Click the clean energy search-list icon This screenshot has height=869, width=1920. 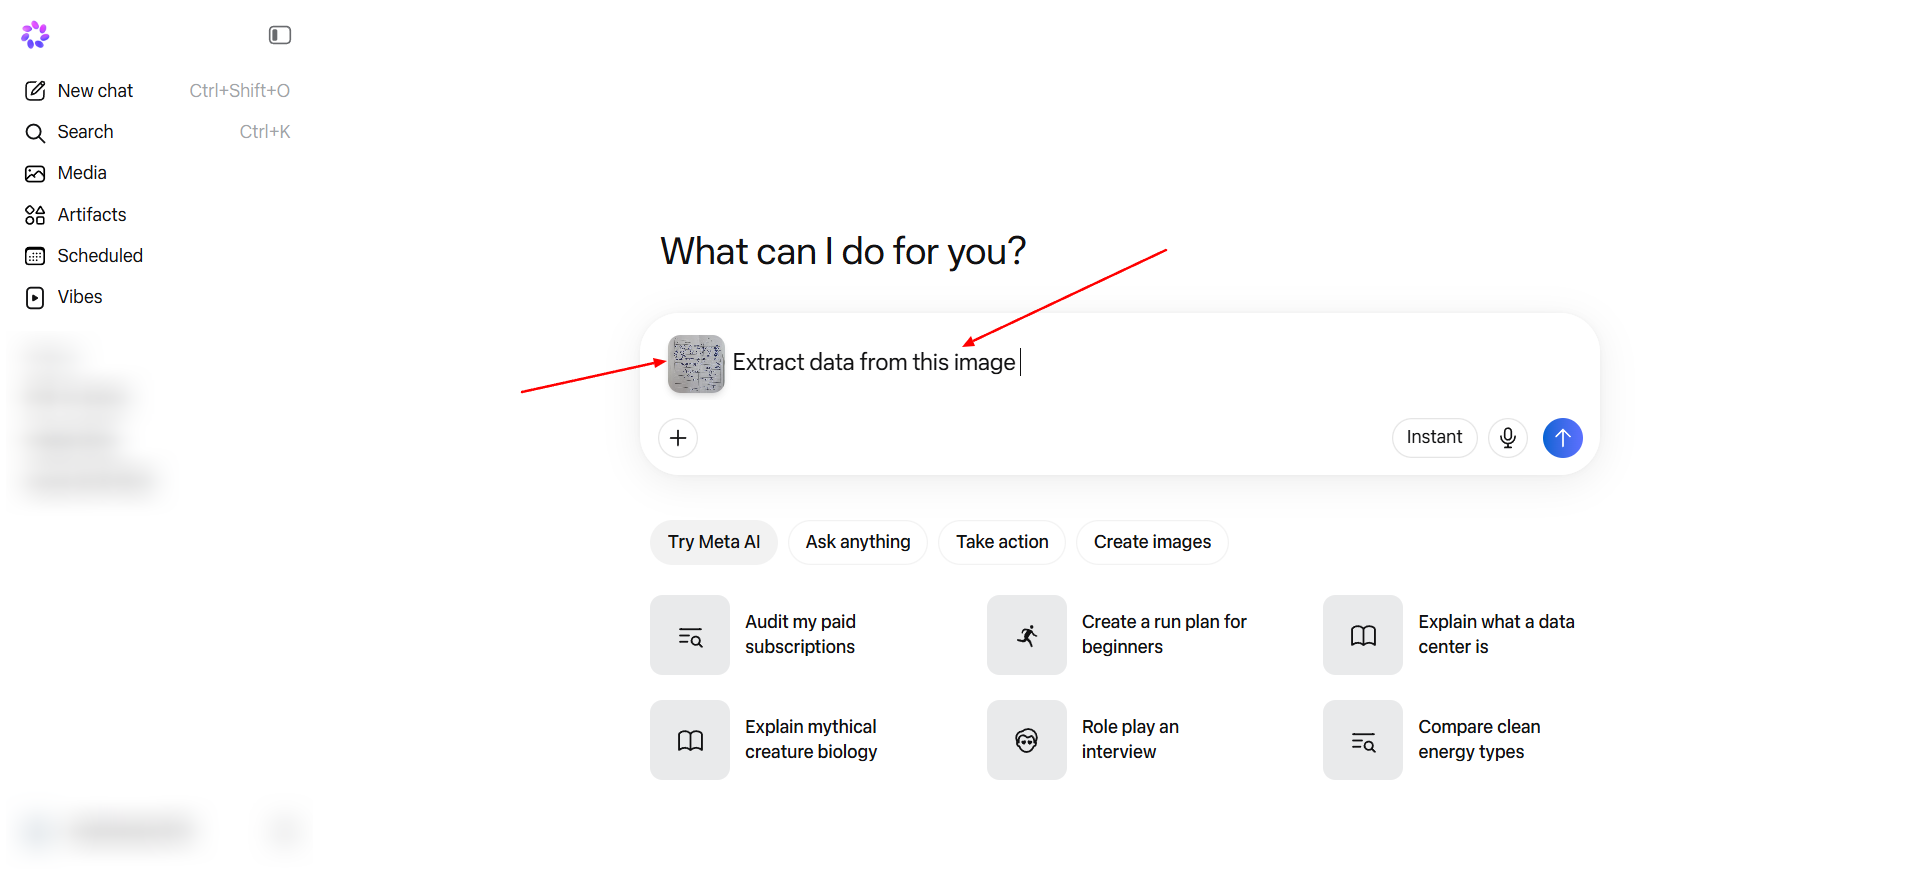coord(1363,740)
